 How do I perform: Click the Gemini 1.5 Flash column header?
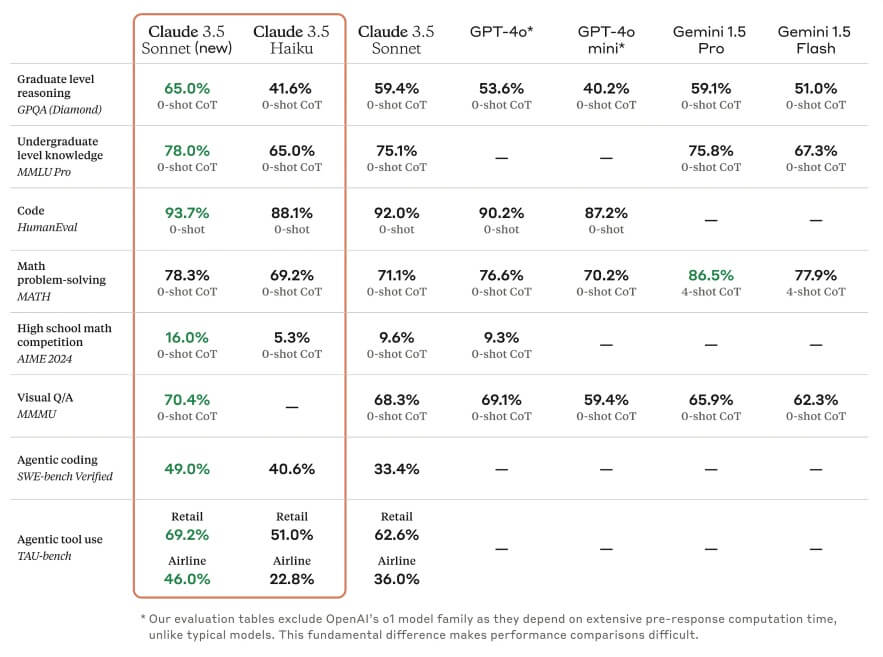tap(815, 39)
